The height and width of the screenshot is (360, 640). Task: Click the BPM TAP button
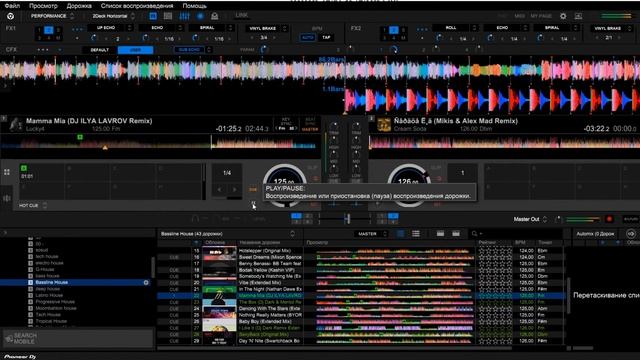[x=326, y=38]
